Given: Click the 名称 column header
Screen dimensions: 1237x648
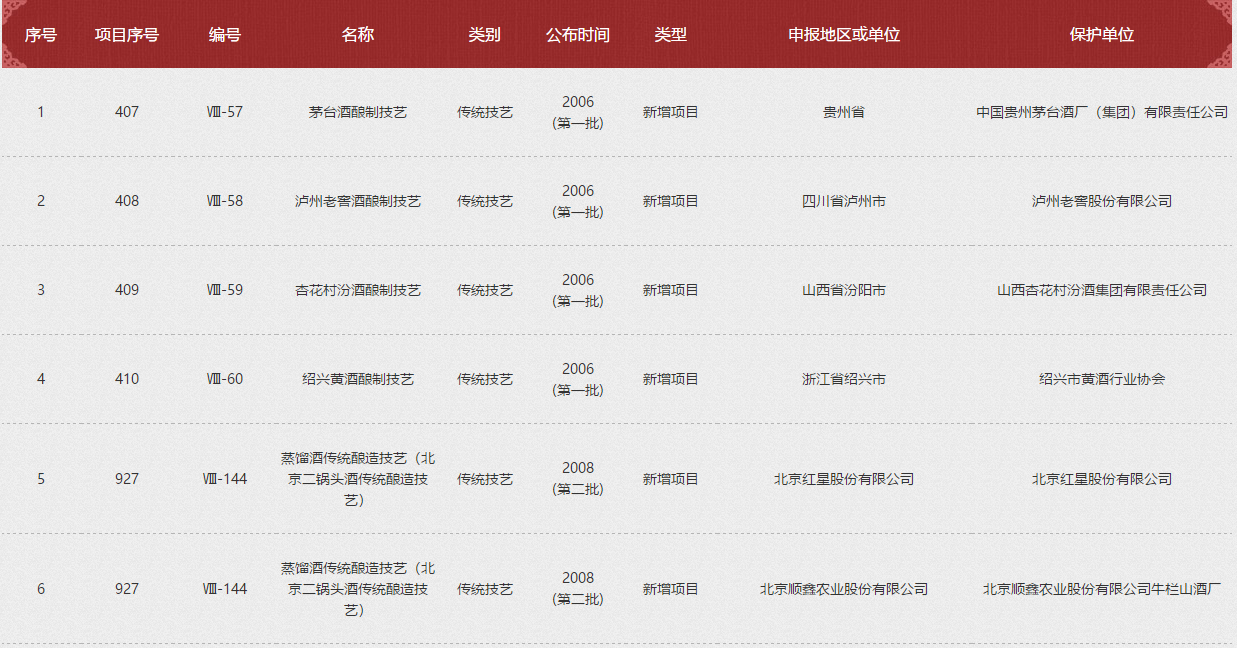Looking at the screenshot, I should click(x=358, y=34).
